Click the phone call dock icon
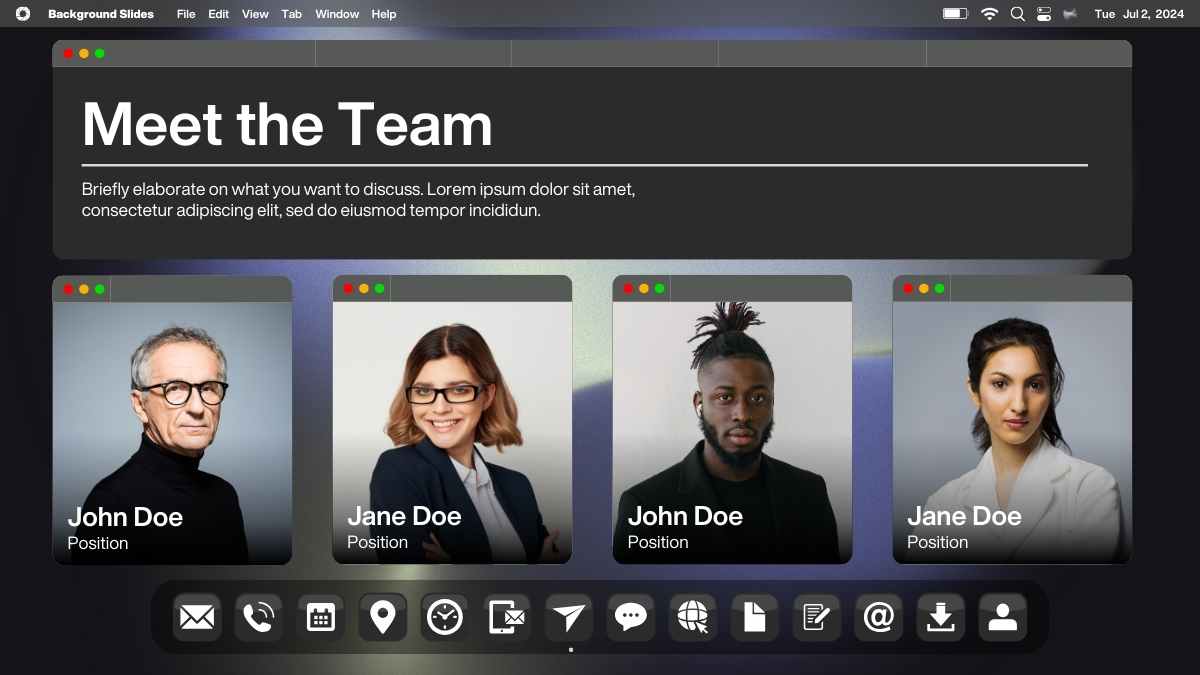The height and width of the screenshot is (675, 1200). point(259,617)
